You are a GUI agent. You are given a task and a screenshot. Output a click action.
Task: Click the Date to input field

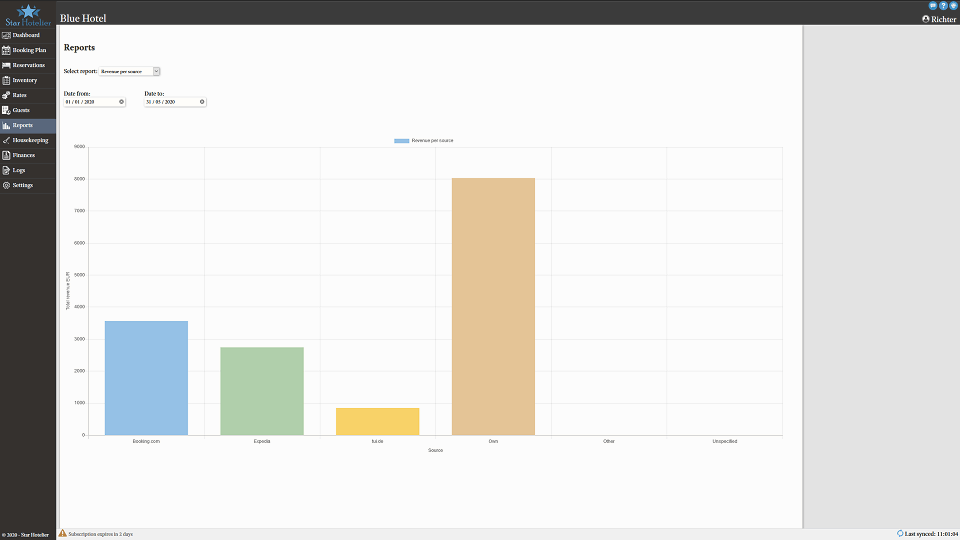[168, 102]
